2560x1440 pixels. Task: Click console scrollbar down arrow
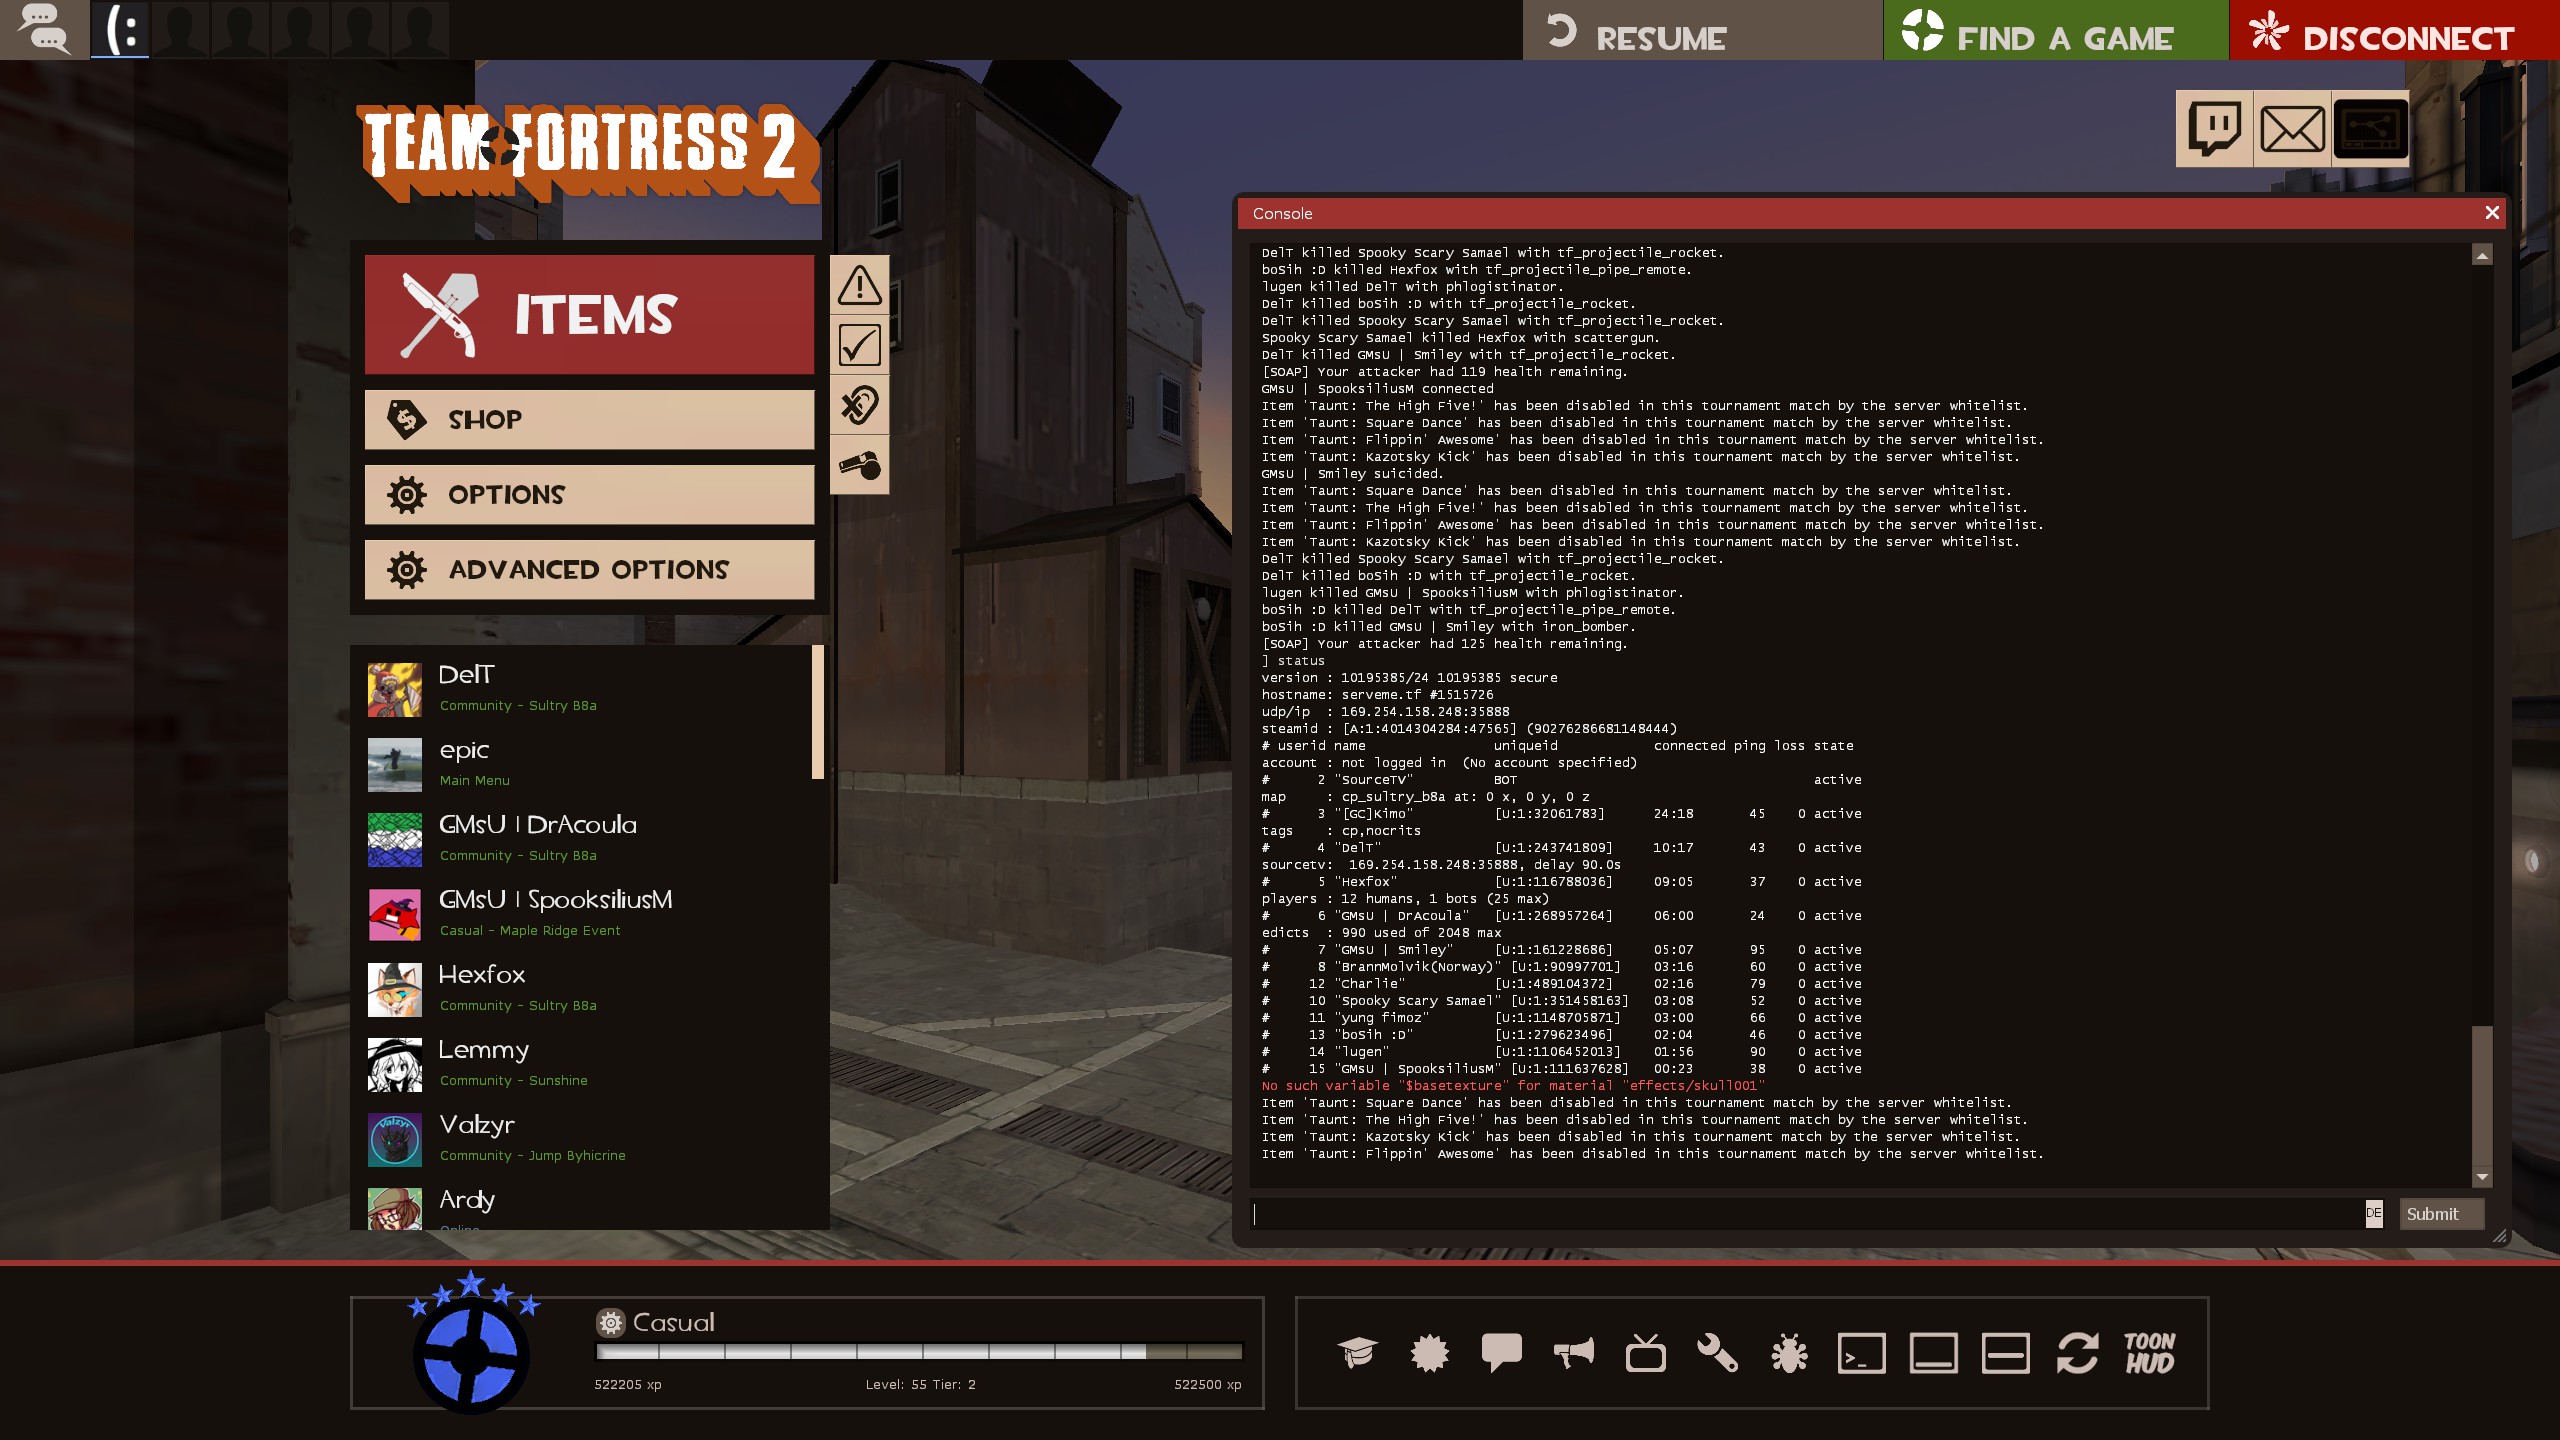click(x=2481, y=1177)
